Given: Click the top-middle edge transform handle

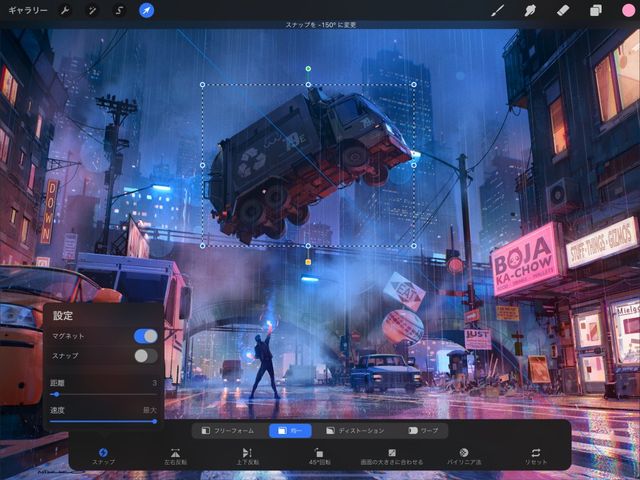Looking at the screenshot, I should coord(308,84).
